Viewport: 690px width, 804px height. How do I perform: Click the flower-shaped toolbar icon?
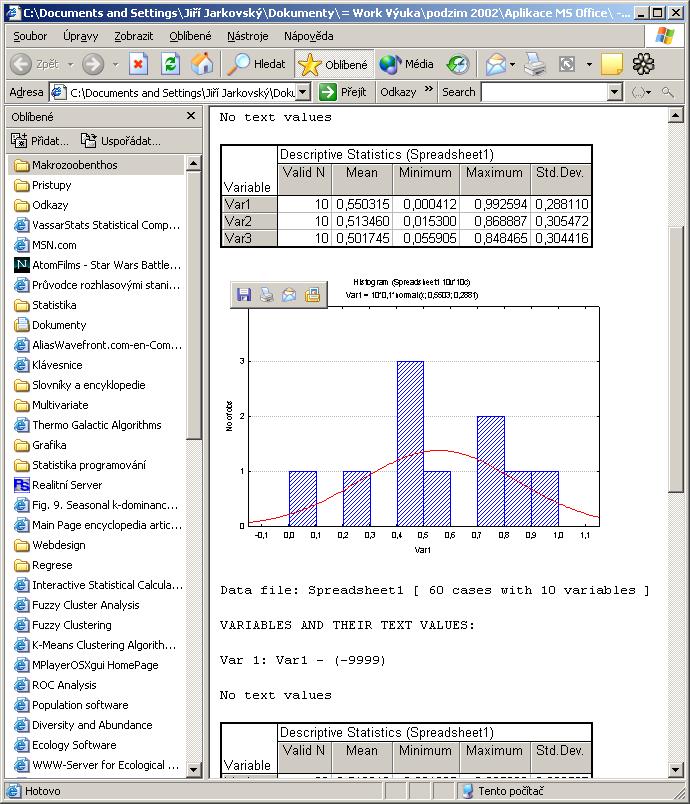(x=643, y=64)
